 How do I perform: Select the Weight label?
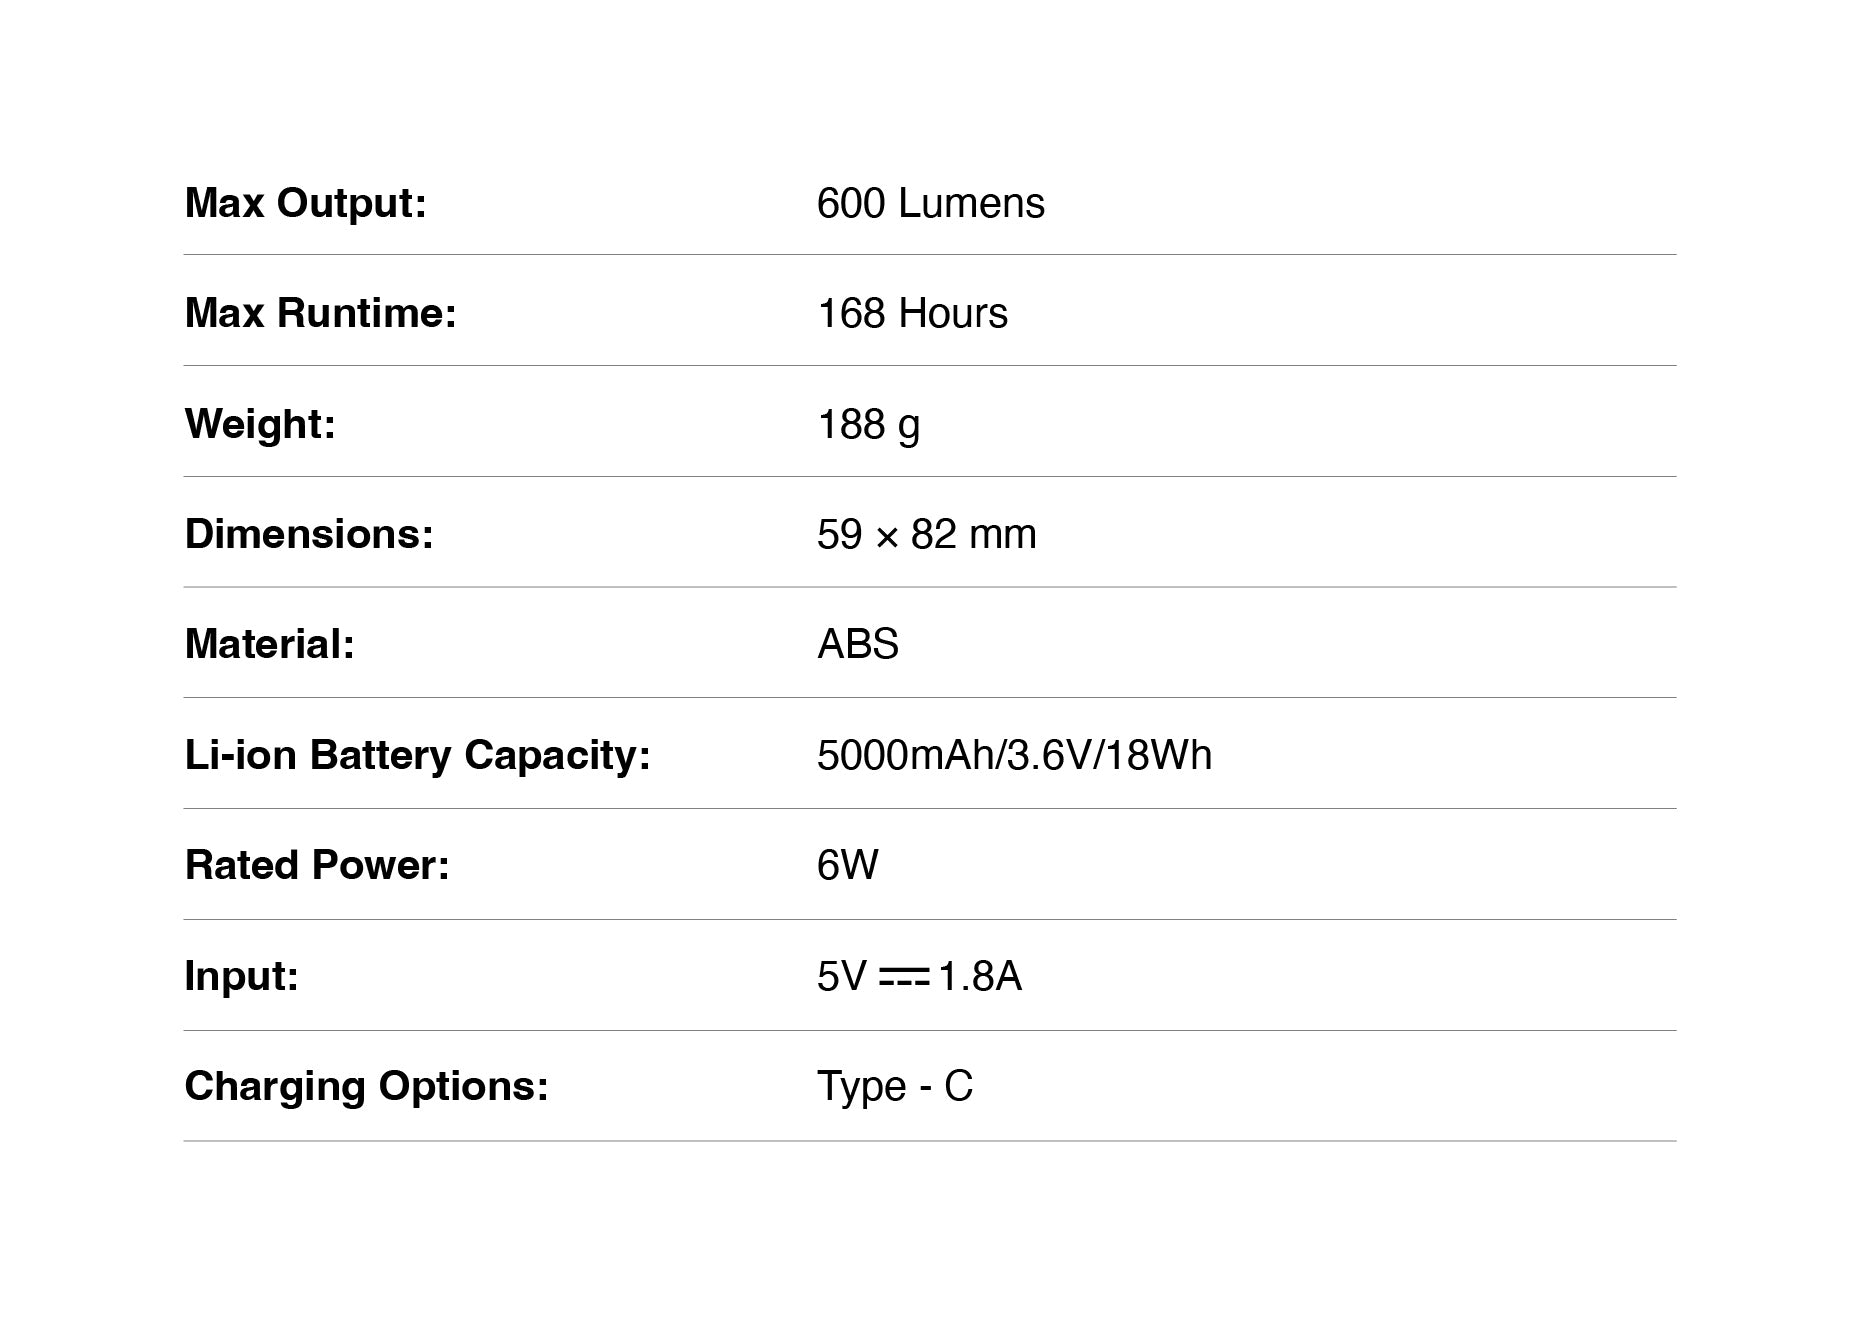pyautogui.click(x=260, y=424)
